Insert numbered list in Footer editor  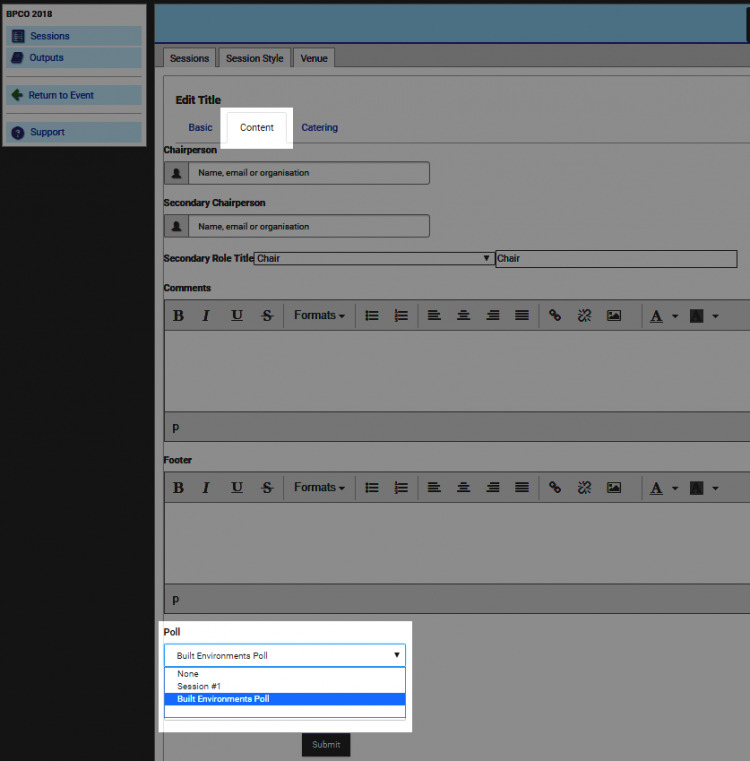tap(401, 487)
